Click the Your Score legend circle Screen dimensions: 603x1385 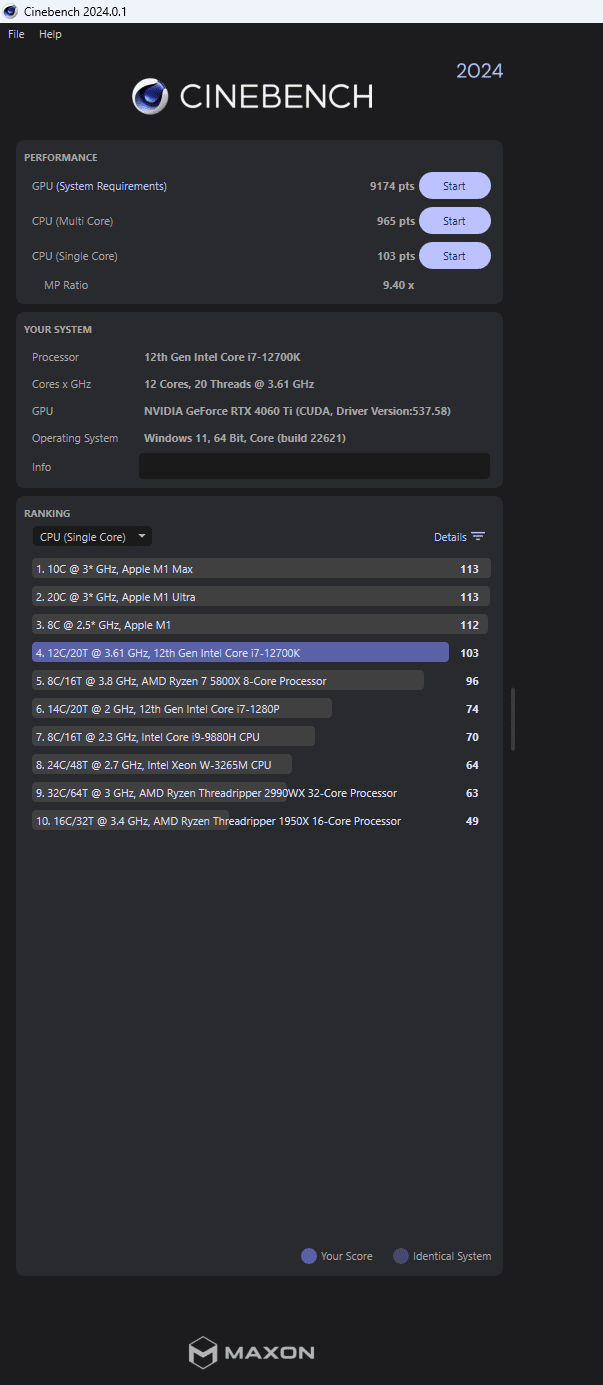(x=309, y=1256)
